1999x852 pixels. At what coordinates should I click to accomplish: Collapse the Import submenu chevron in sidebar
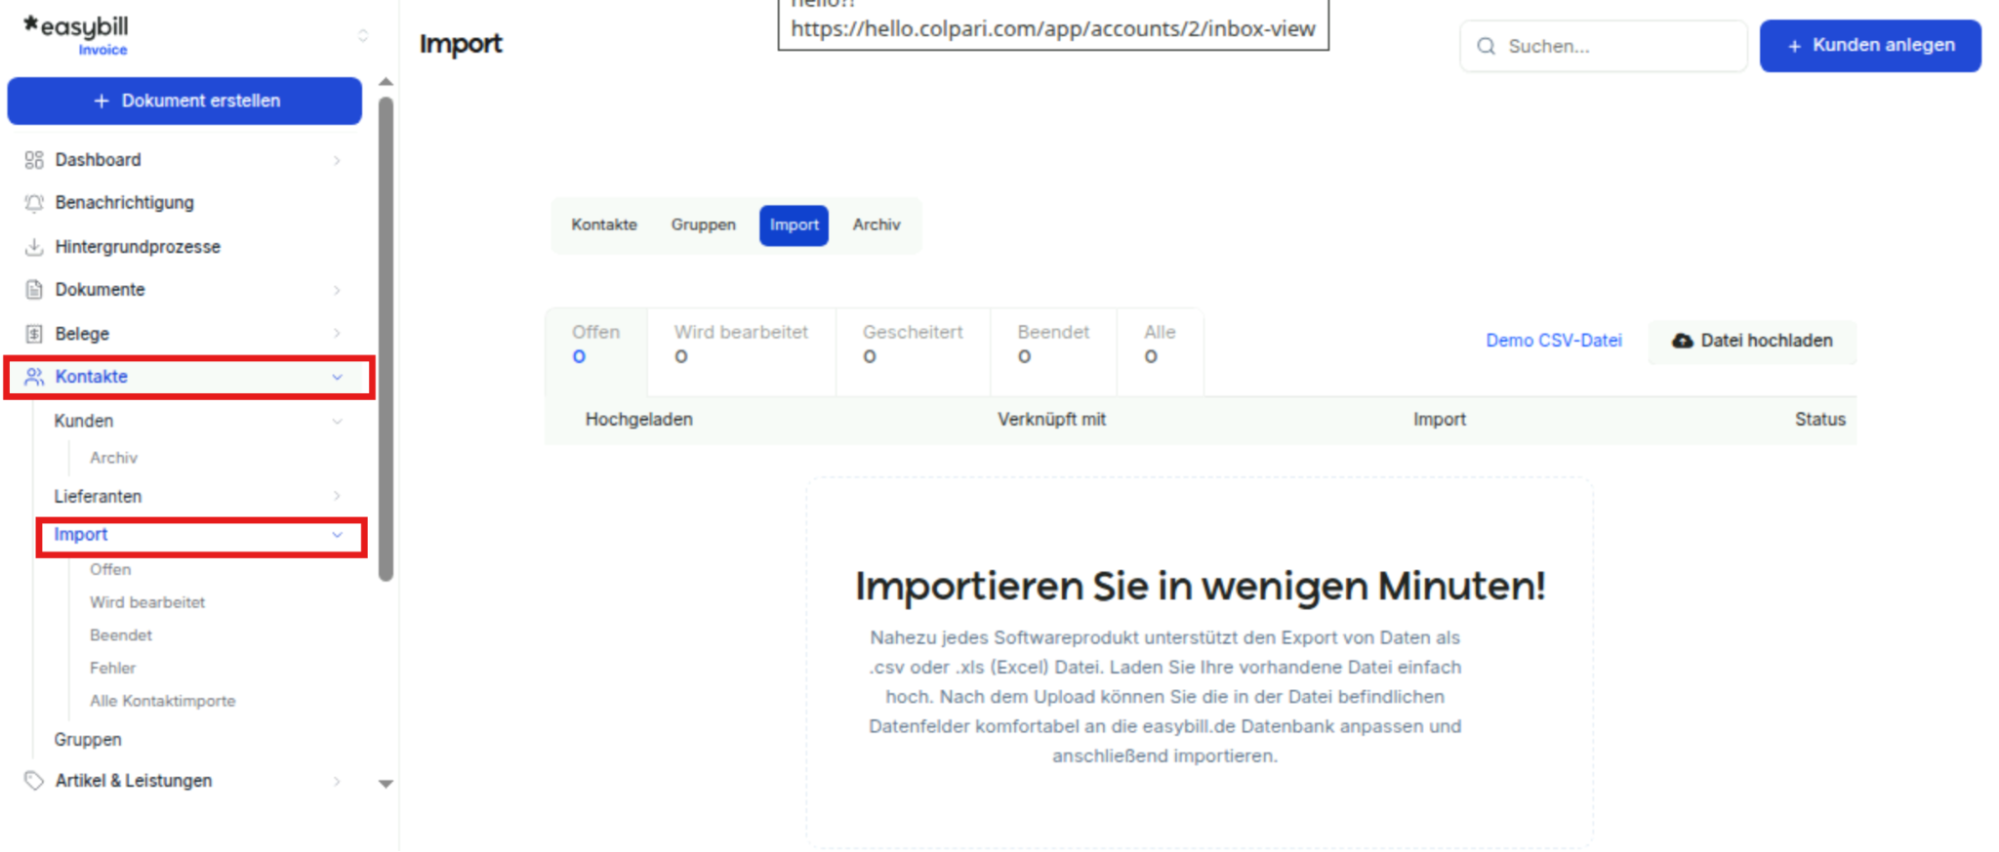337,535
